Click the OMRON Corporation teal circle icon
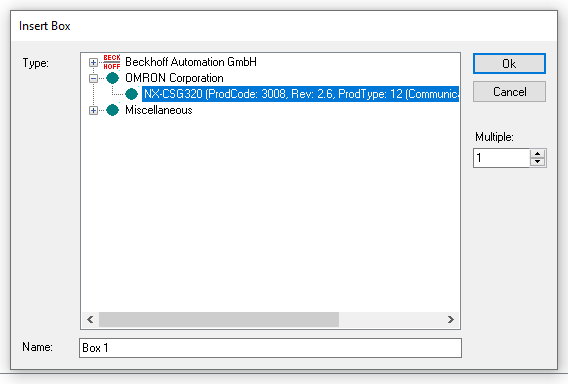Image resolution: width=568 pixels, height=384 pixels. [x=112, y=78]
